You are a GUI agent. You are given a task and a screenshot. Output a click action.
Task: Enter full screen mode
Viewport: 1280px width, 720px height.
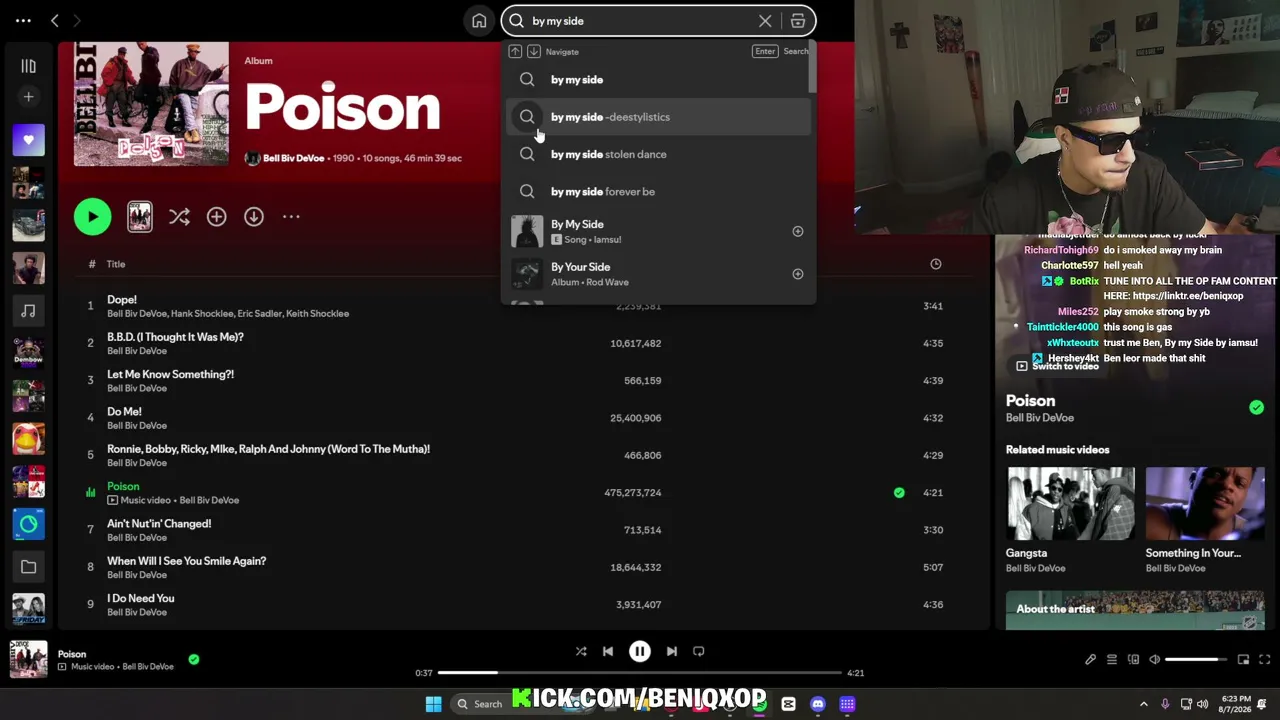click(x=1265, y=660)
